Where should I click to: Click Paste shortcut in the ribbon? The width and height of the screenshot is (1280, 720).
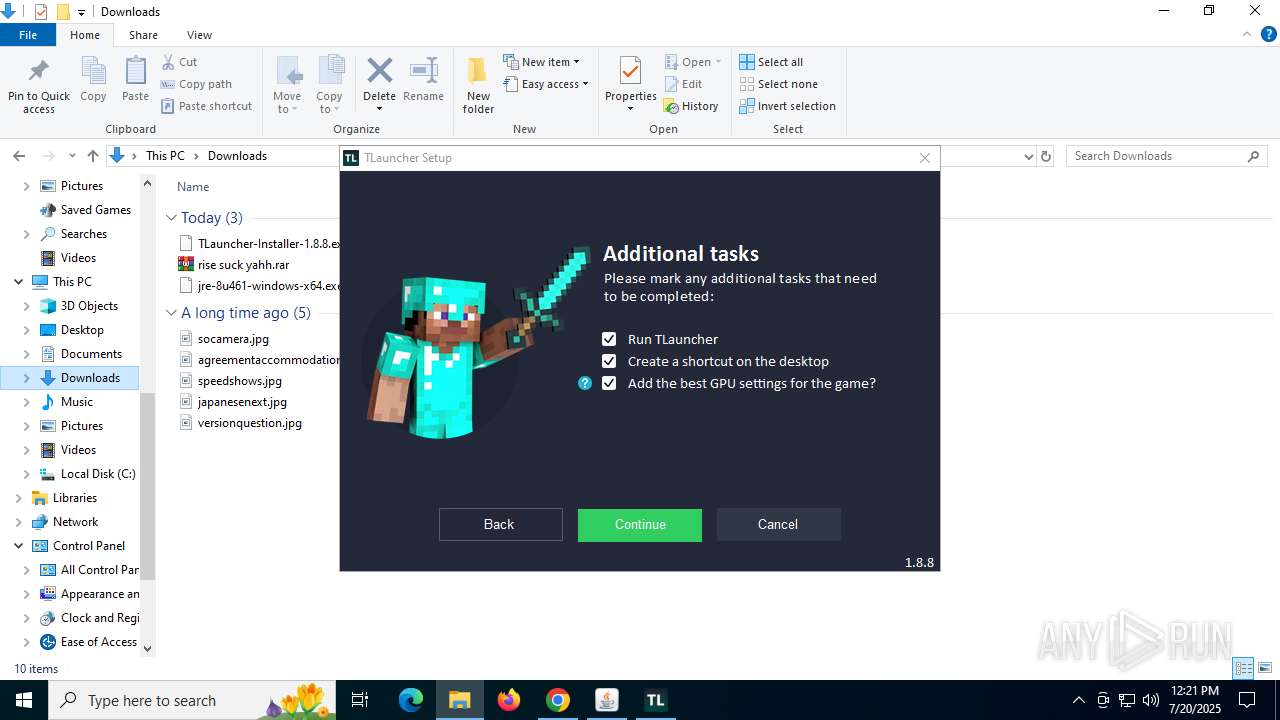(x=206, y=106)
